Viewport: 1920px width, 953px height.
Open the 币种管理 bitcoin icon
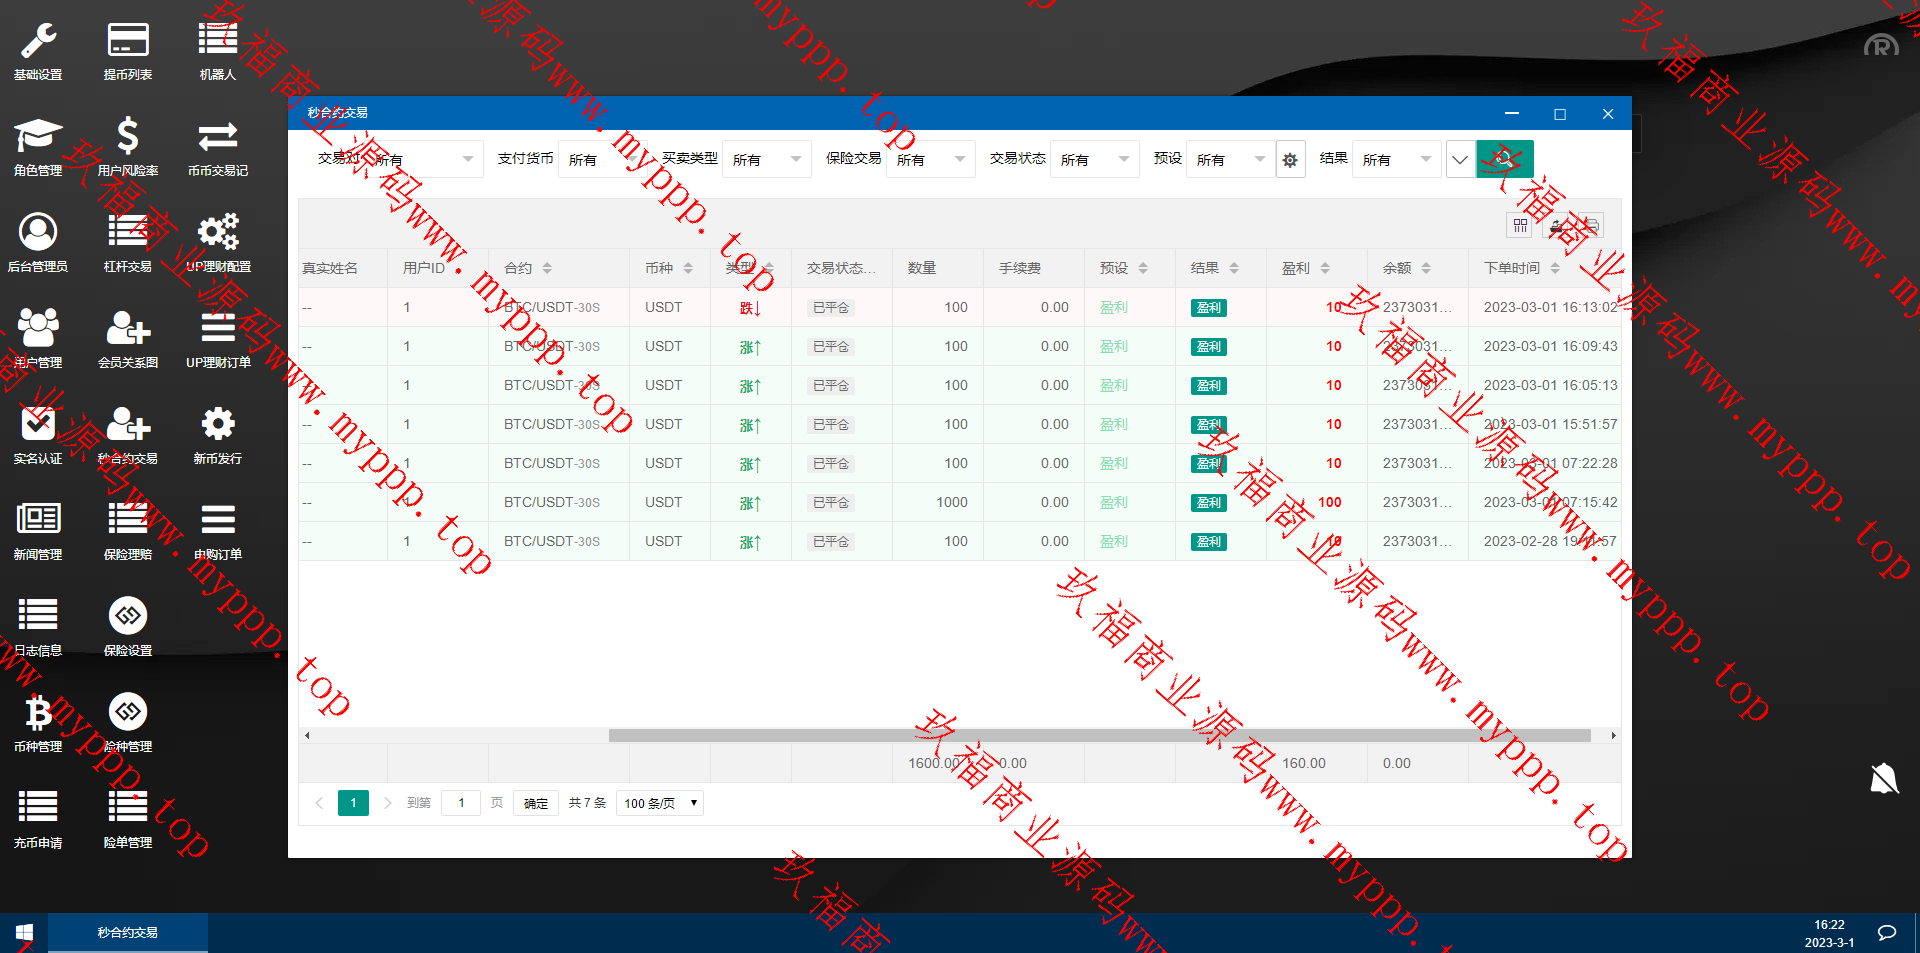tap(38, 713)
